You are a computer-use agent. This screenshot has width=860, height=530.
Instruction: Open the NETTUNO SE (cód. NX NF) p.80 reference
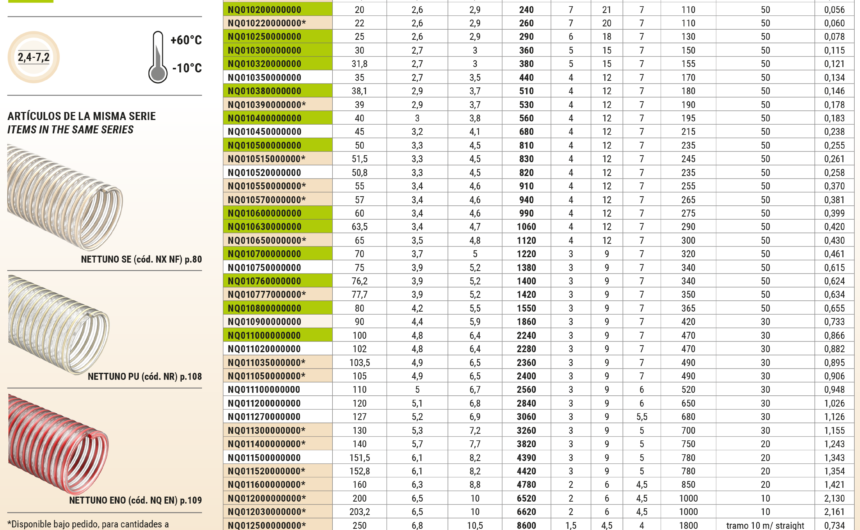tap(142, 260)
